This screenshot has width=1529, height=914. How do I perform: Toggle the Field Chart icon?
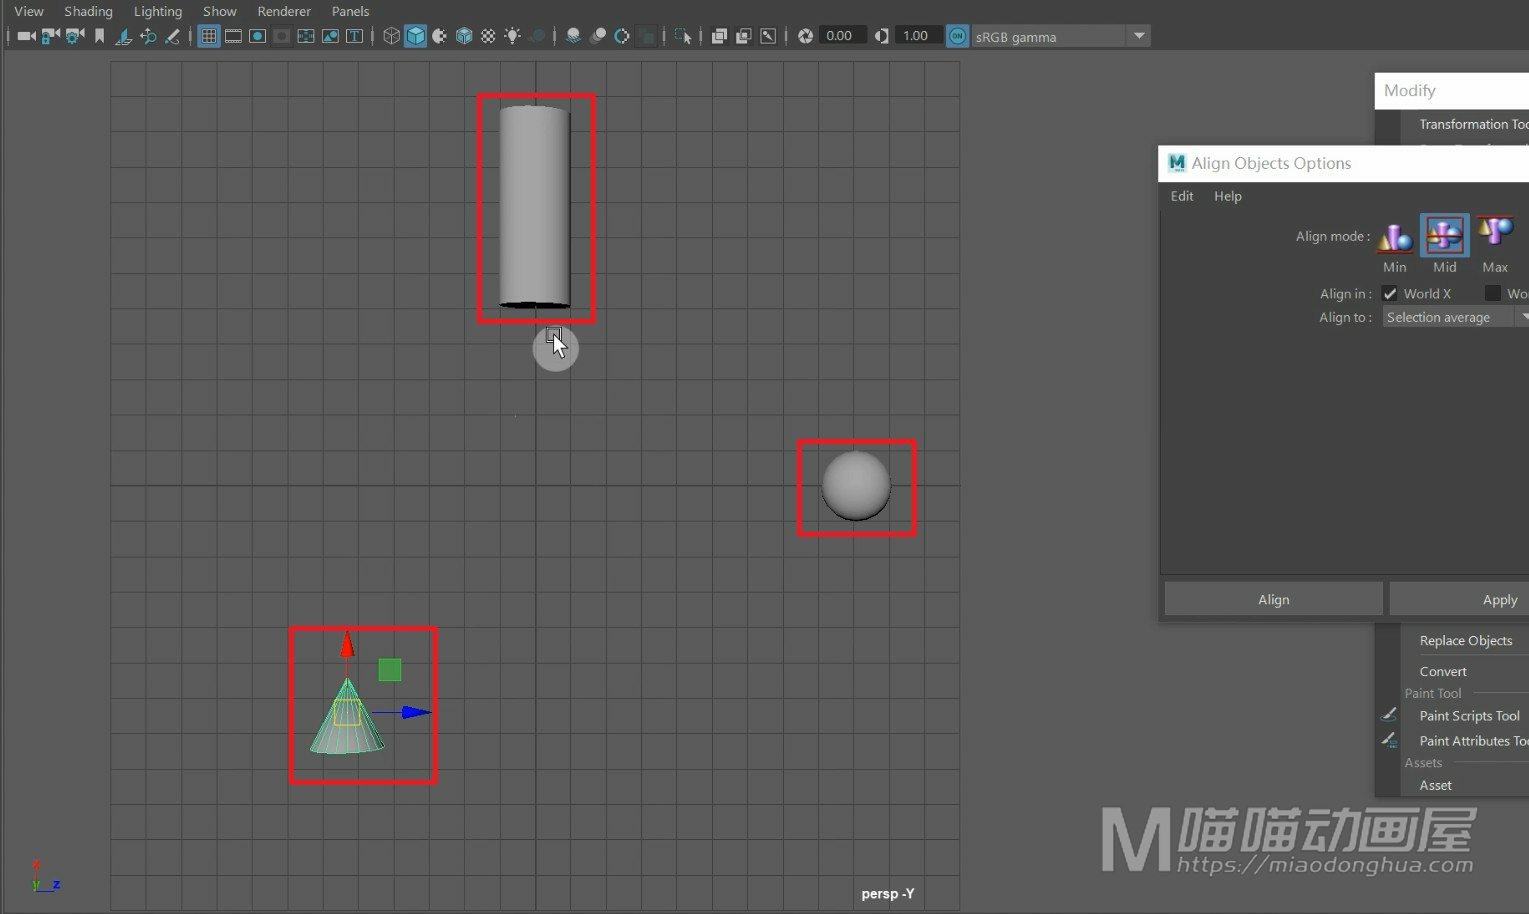306,36
